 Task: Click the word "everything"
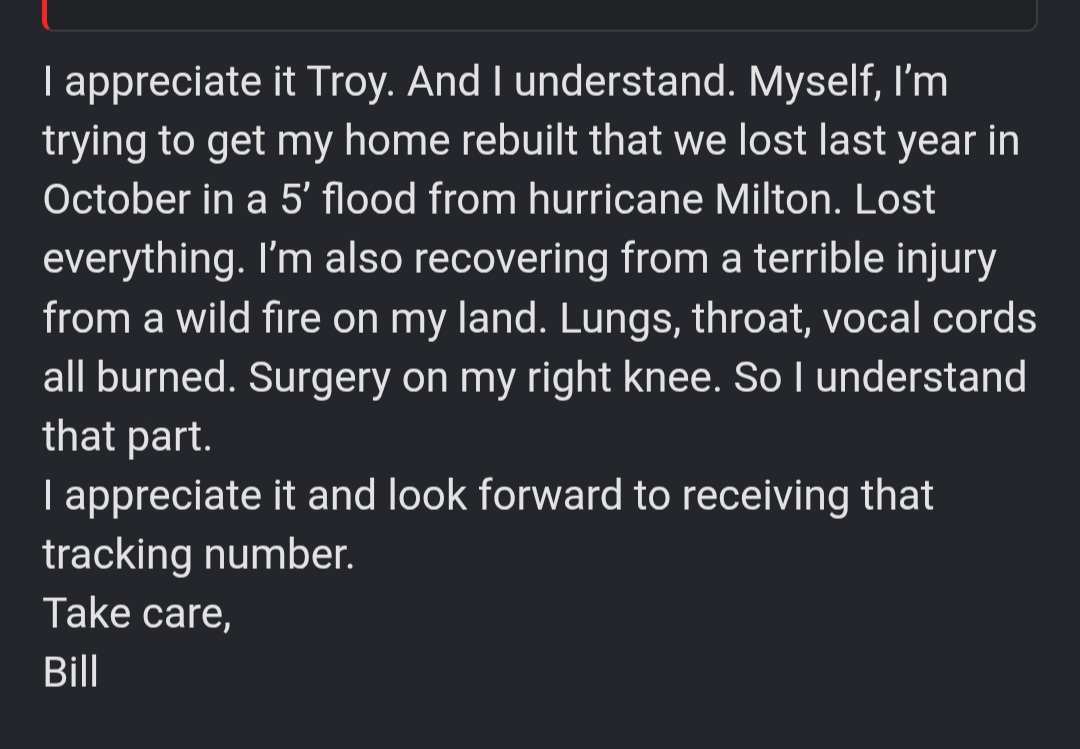point(143,260)
